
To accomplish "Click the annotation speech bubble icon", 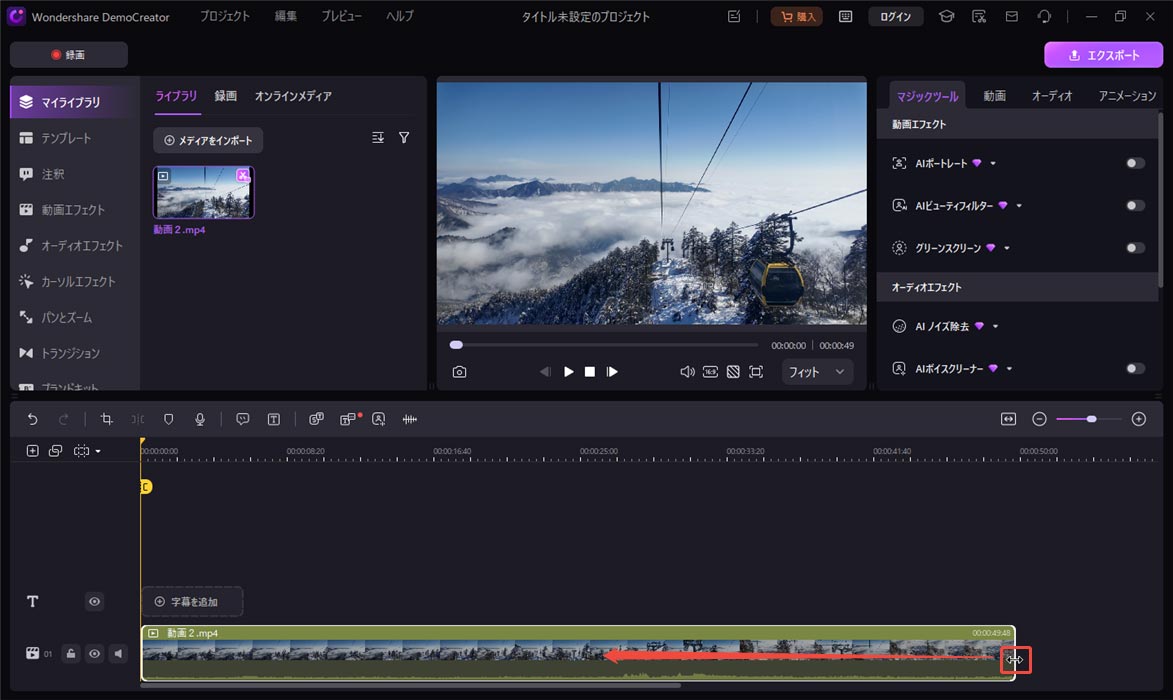I will click(243, 418).
